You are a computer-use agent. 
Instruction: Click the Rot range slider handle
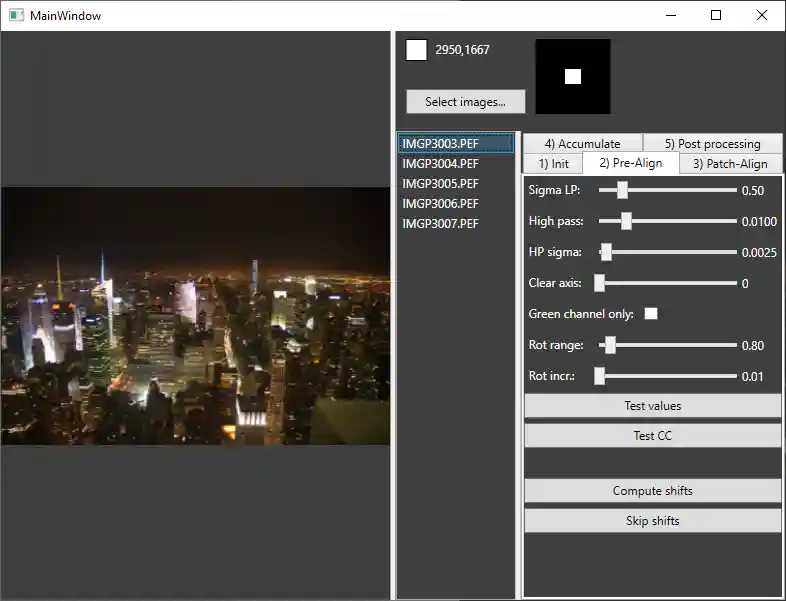tap(610, 345)
